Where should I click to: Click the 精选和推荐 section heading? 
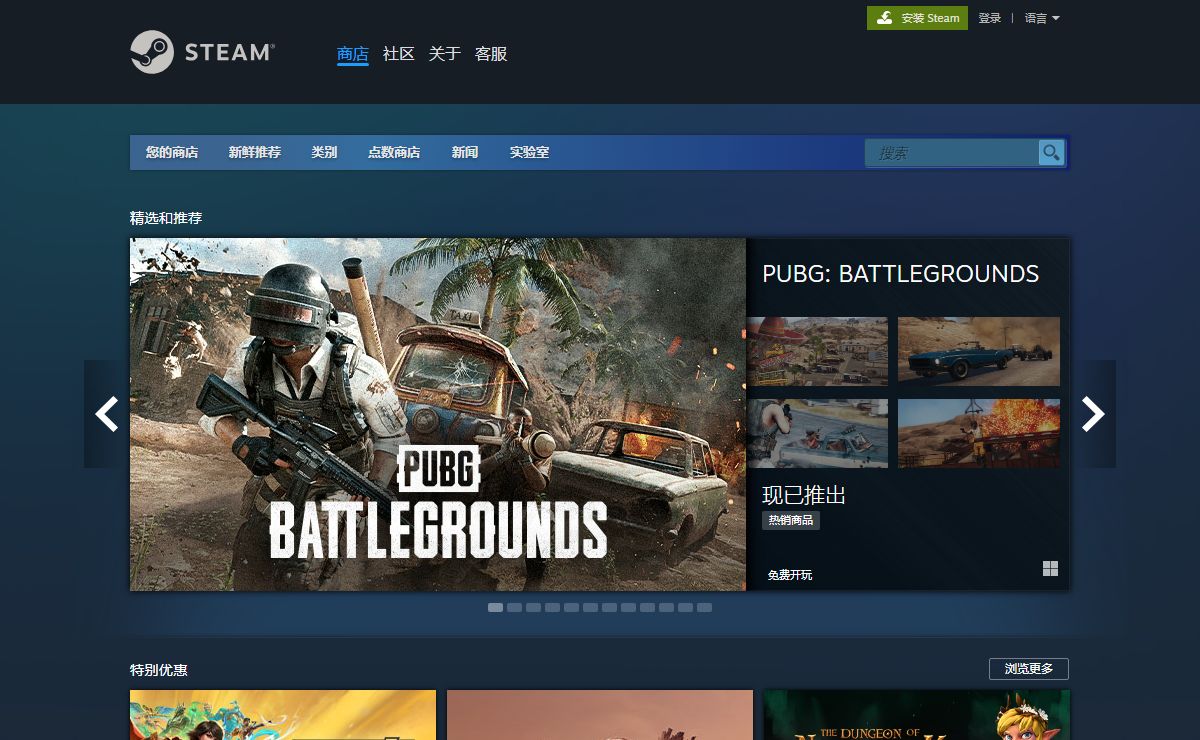(166, 218)
